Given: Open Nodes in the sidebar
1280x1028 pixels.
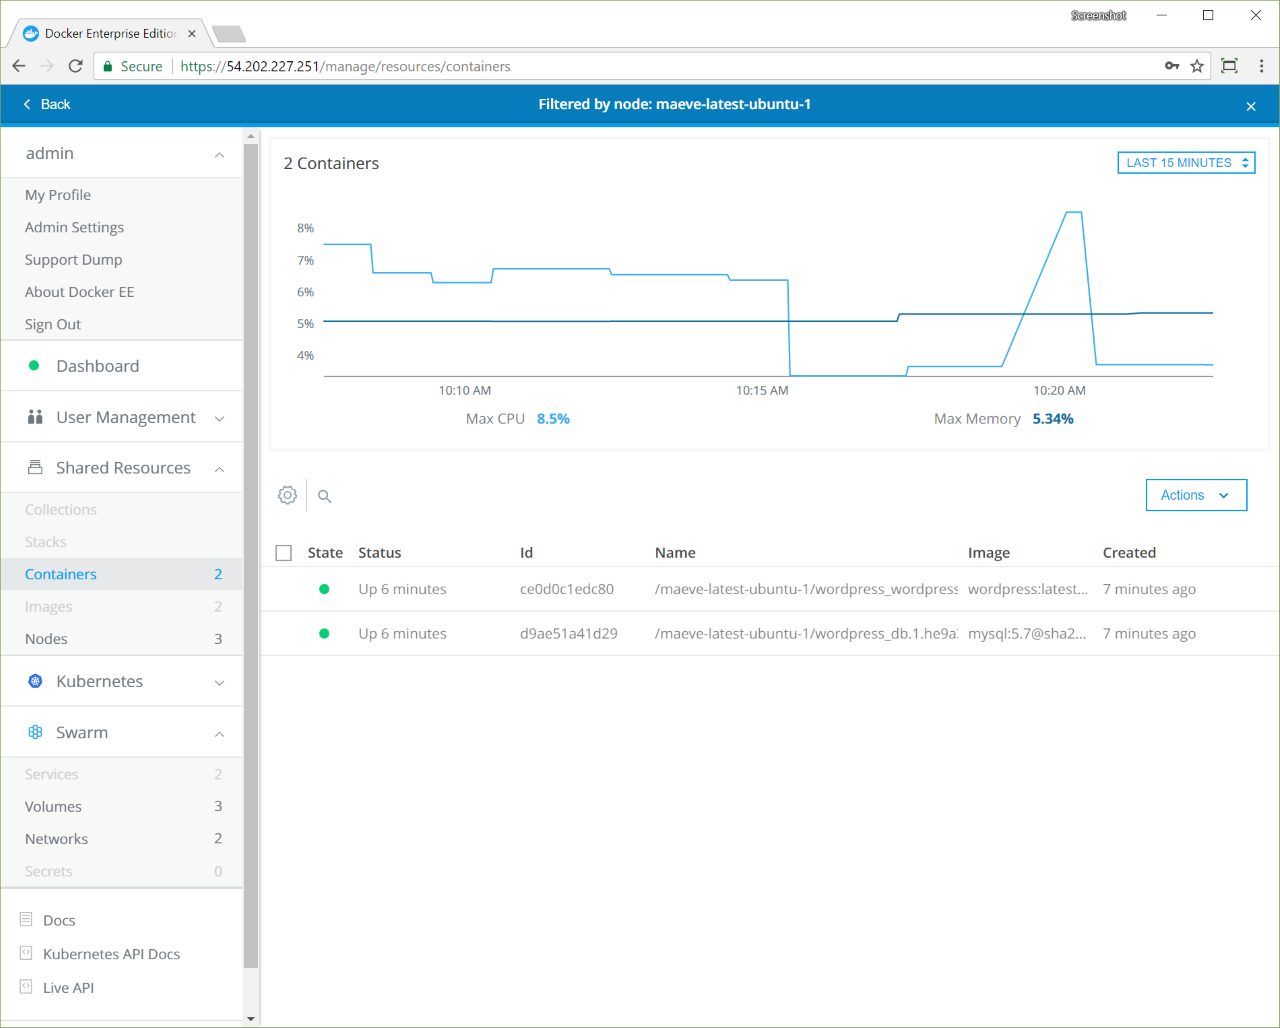Looking at the screenshot, I should (x=46, y=639).
